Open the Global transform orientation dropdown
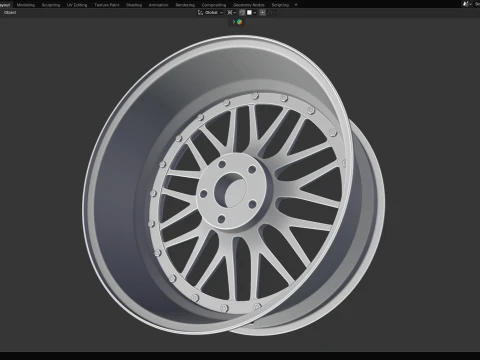480x360 pixels. click(211, 13)
